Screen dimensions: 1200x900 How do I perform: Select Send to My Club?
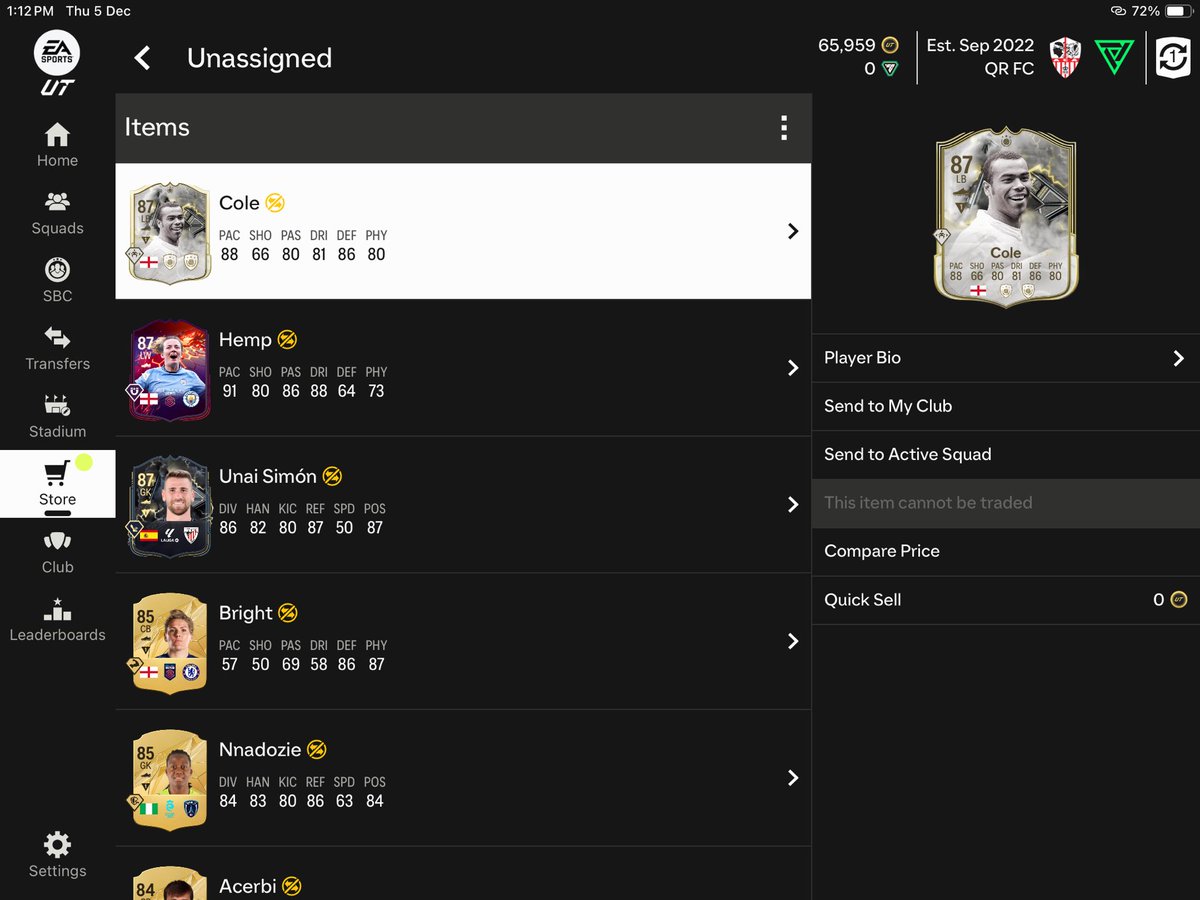[1005, 406]
